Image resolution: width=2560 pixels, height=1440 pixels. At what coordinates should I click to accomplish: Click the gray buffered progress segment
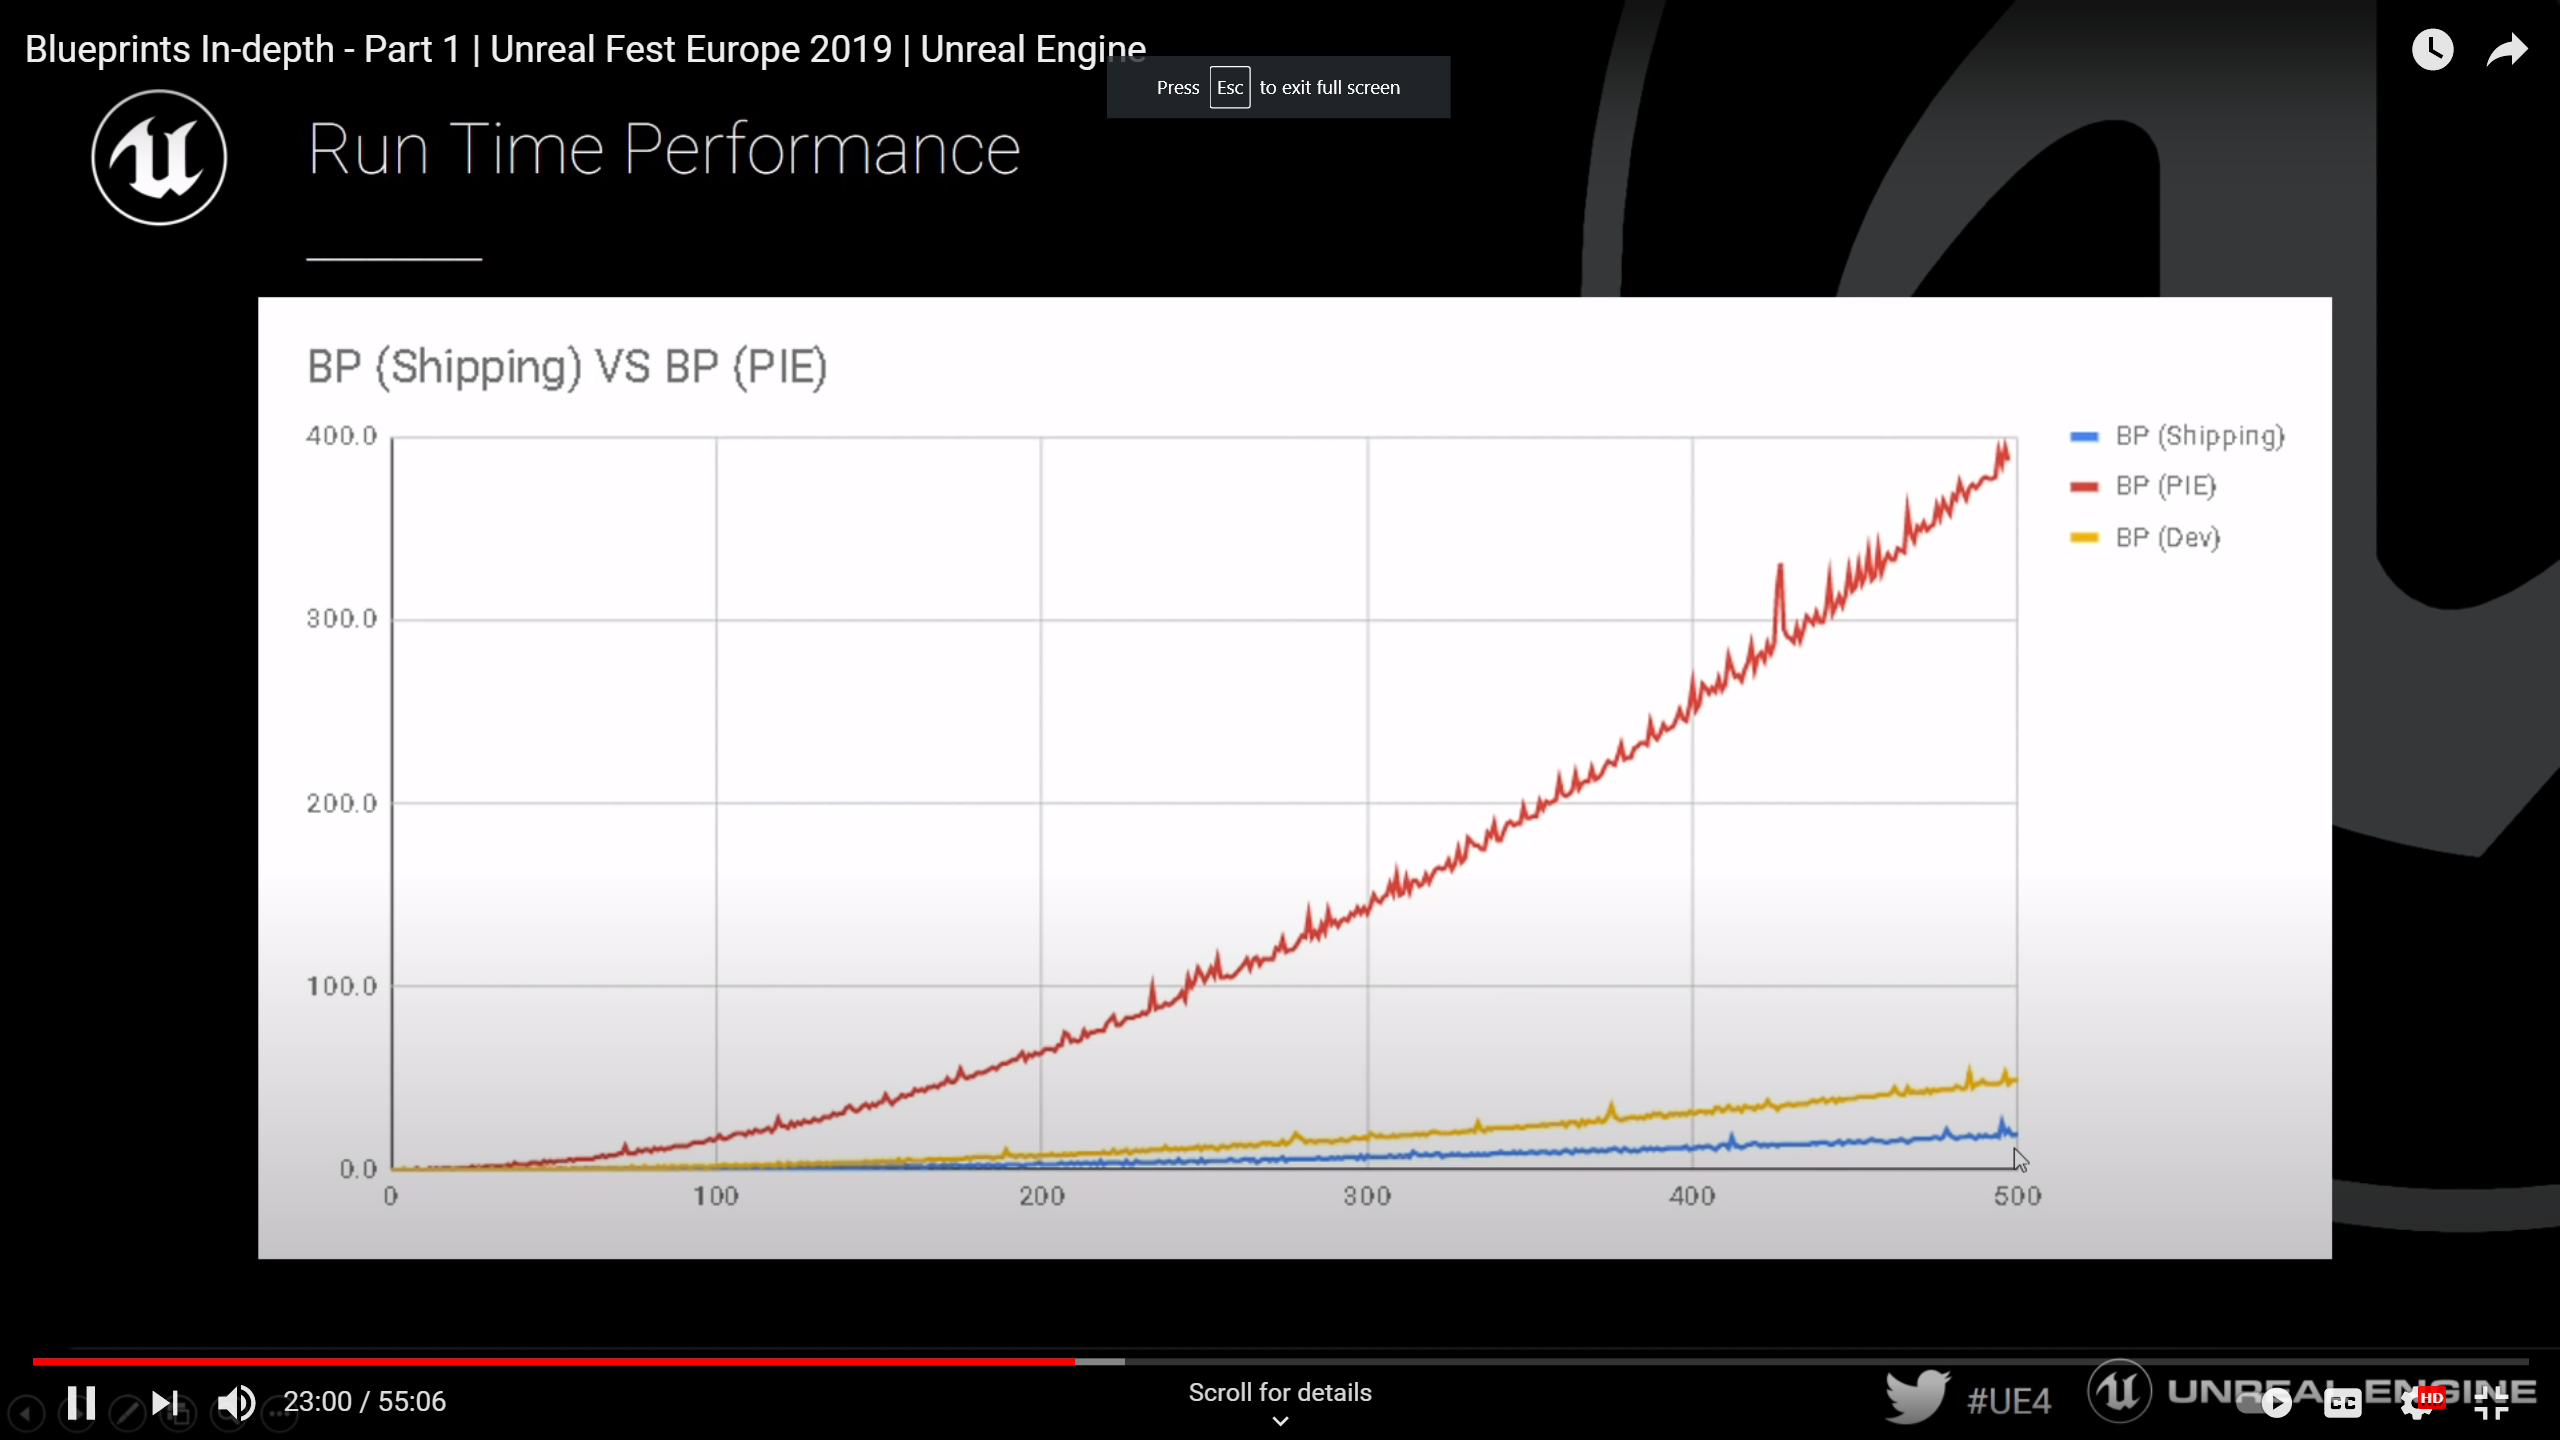pos(1100,1361)
